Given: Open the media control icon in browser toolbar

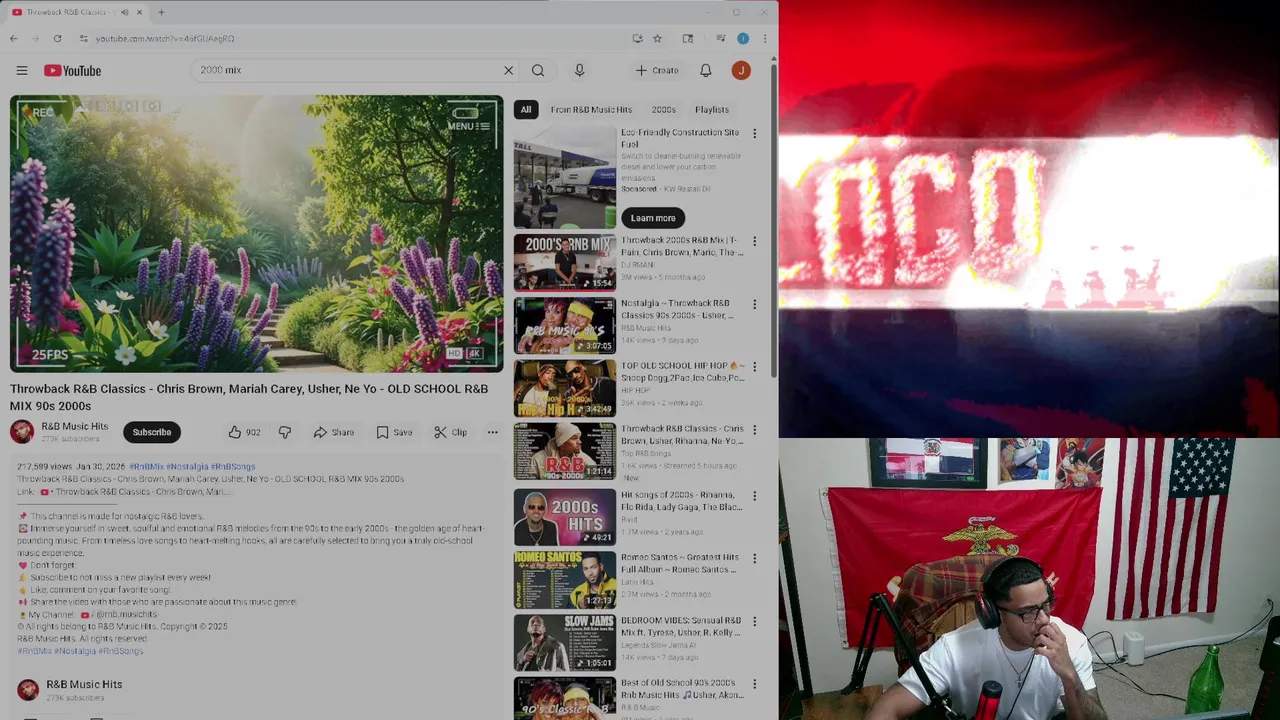Looking at the screenshot, I should (x=720, y=38).
